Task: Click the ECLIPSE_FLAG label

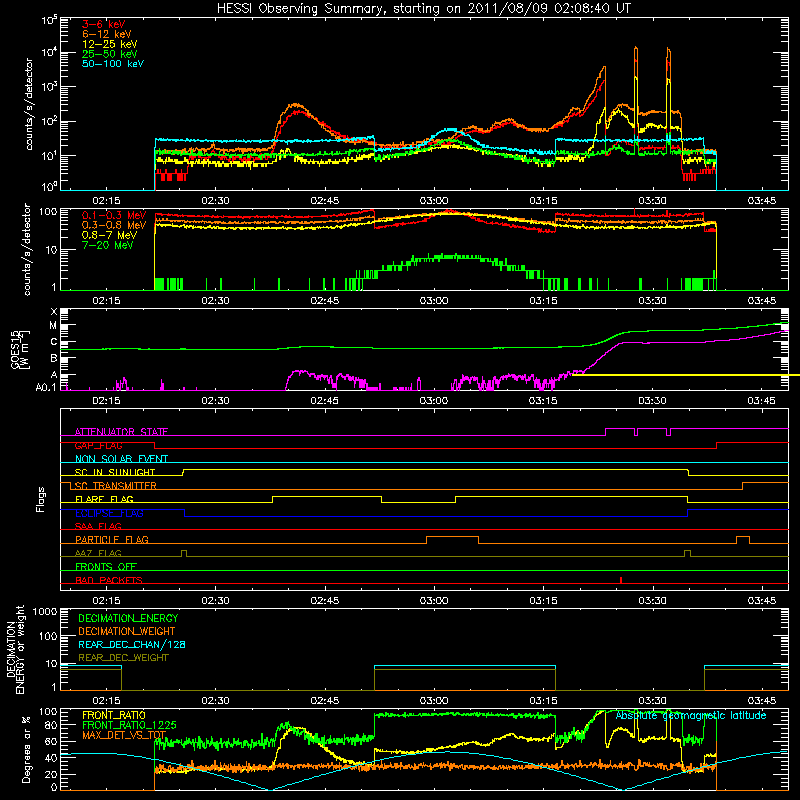Action: (109, 513)
